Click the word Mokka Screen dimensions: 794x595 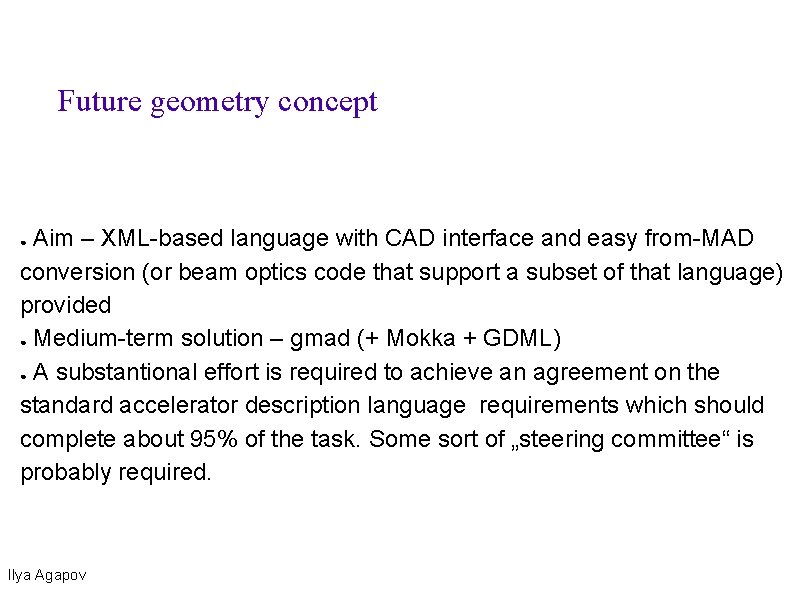click(420, 338)
